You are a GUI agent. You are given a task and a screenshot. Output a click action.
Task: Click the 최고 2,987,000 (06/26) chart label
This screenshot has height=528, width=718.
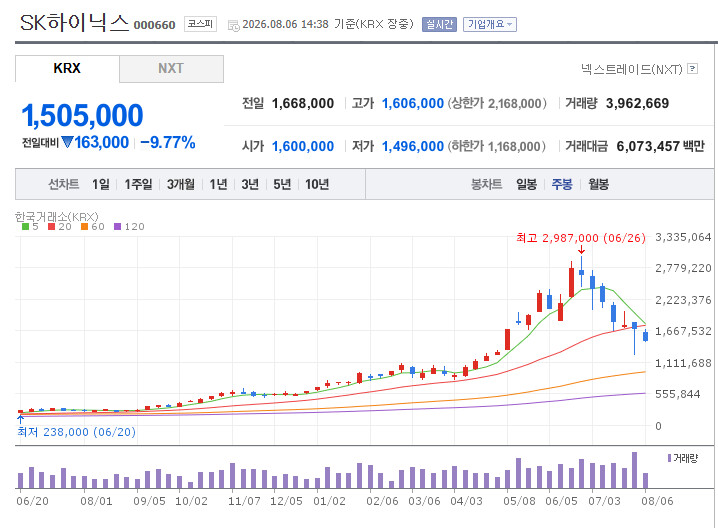[x=581, y=238]
